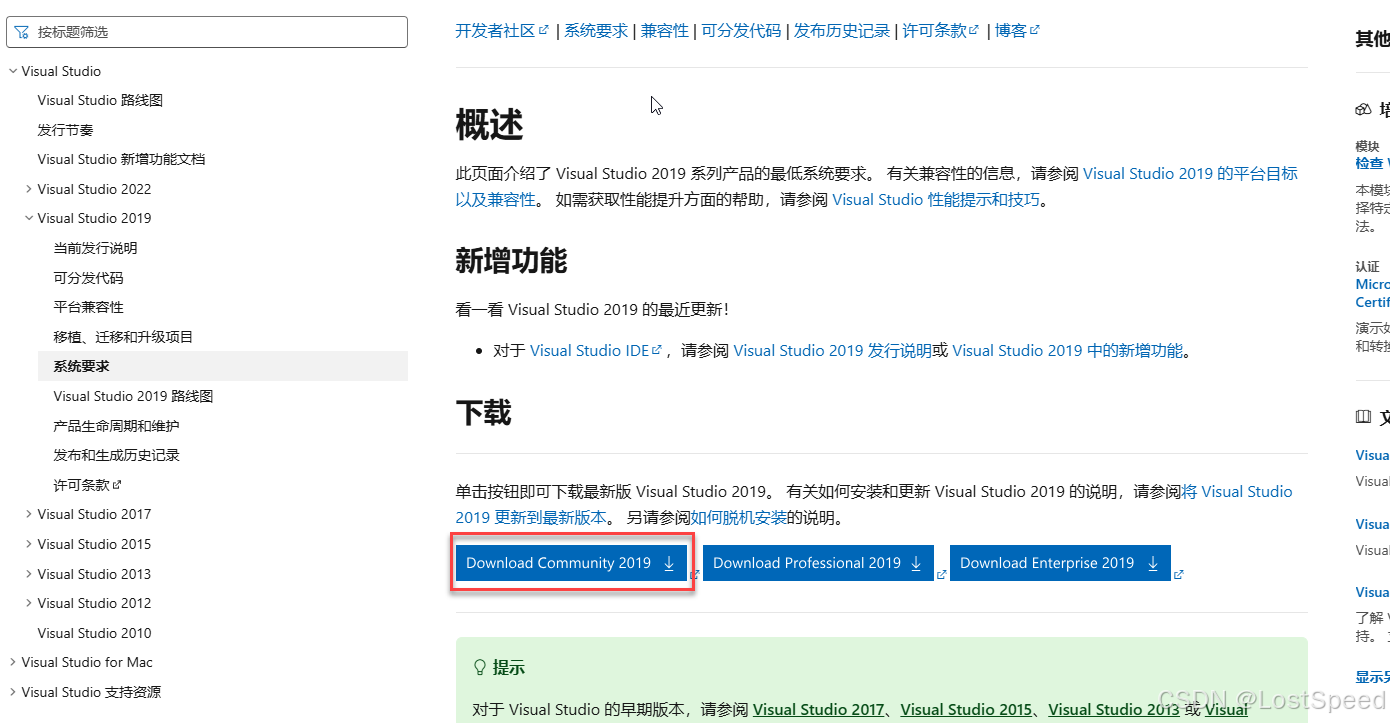Open the 开发者社区 top link

502,30
